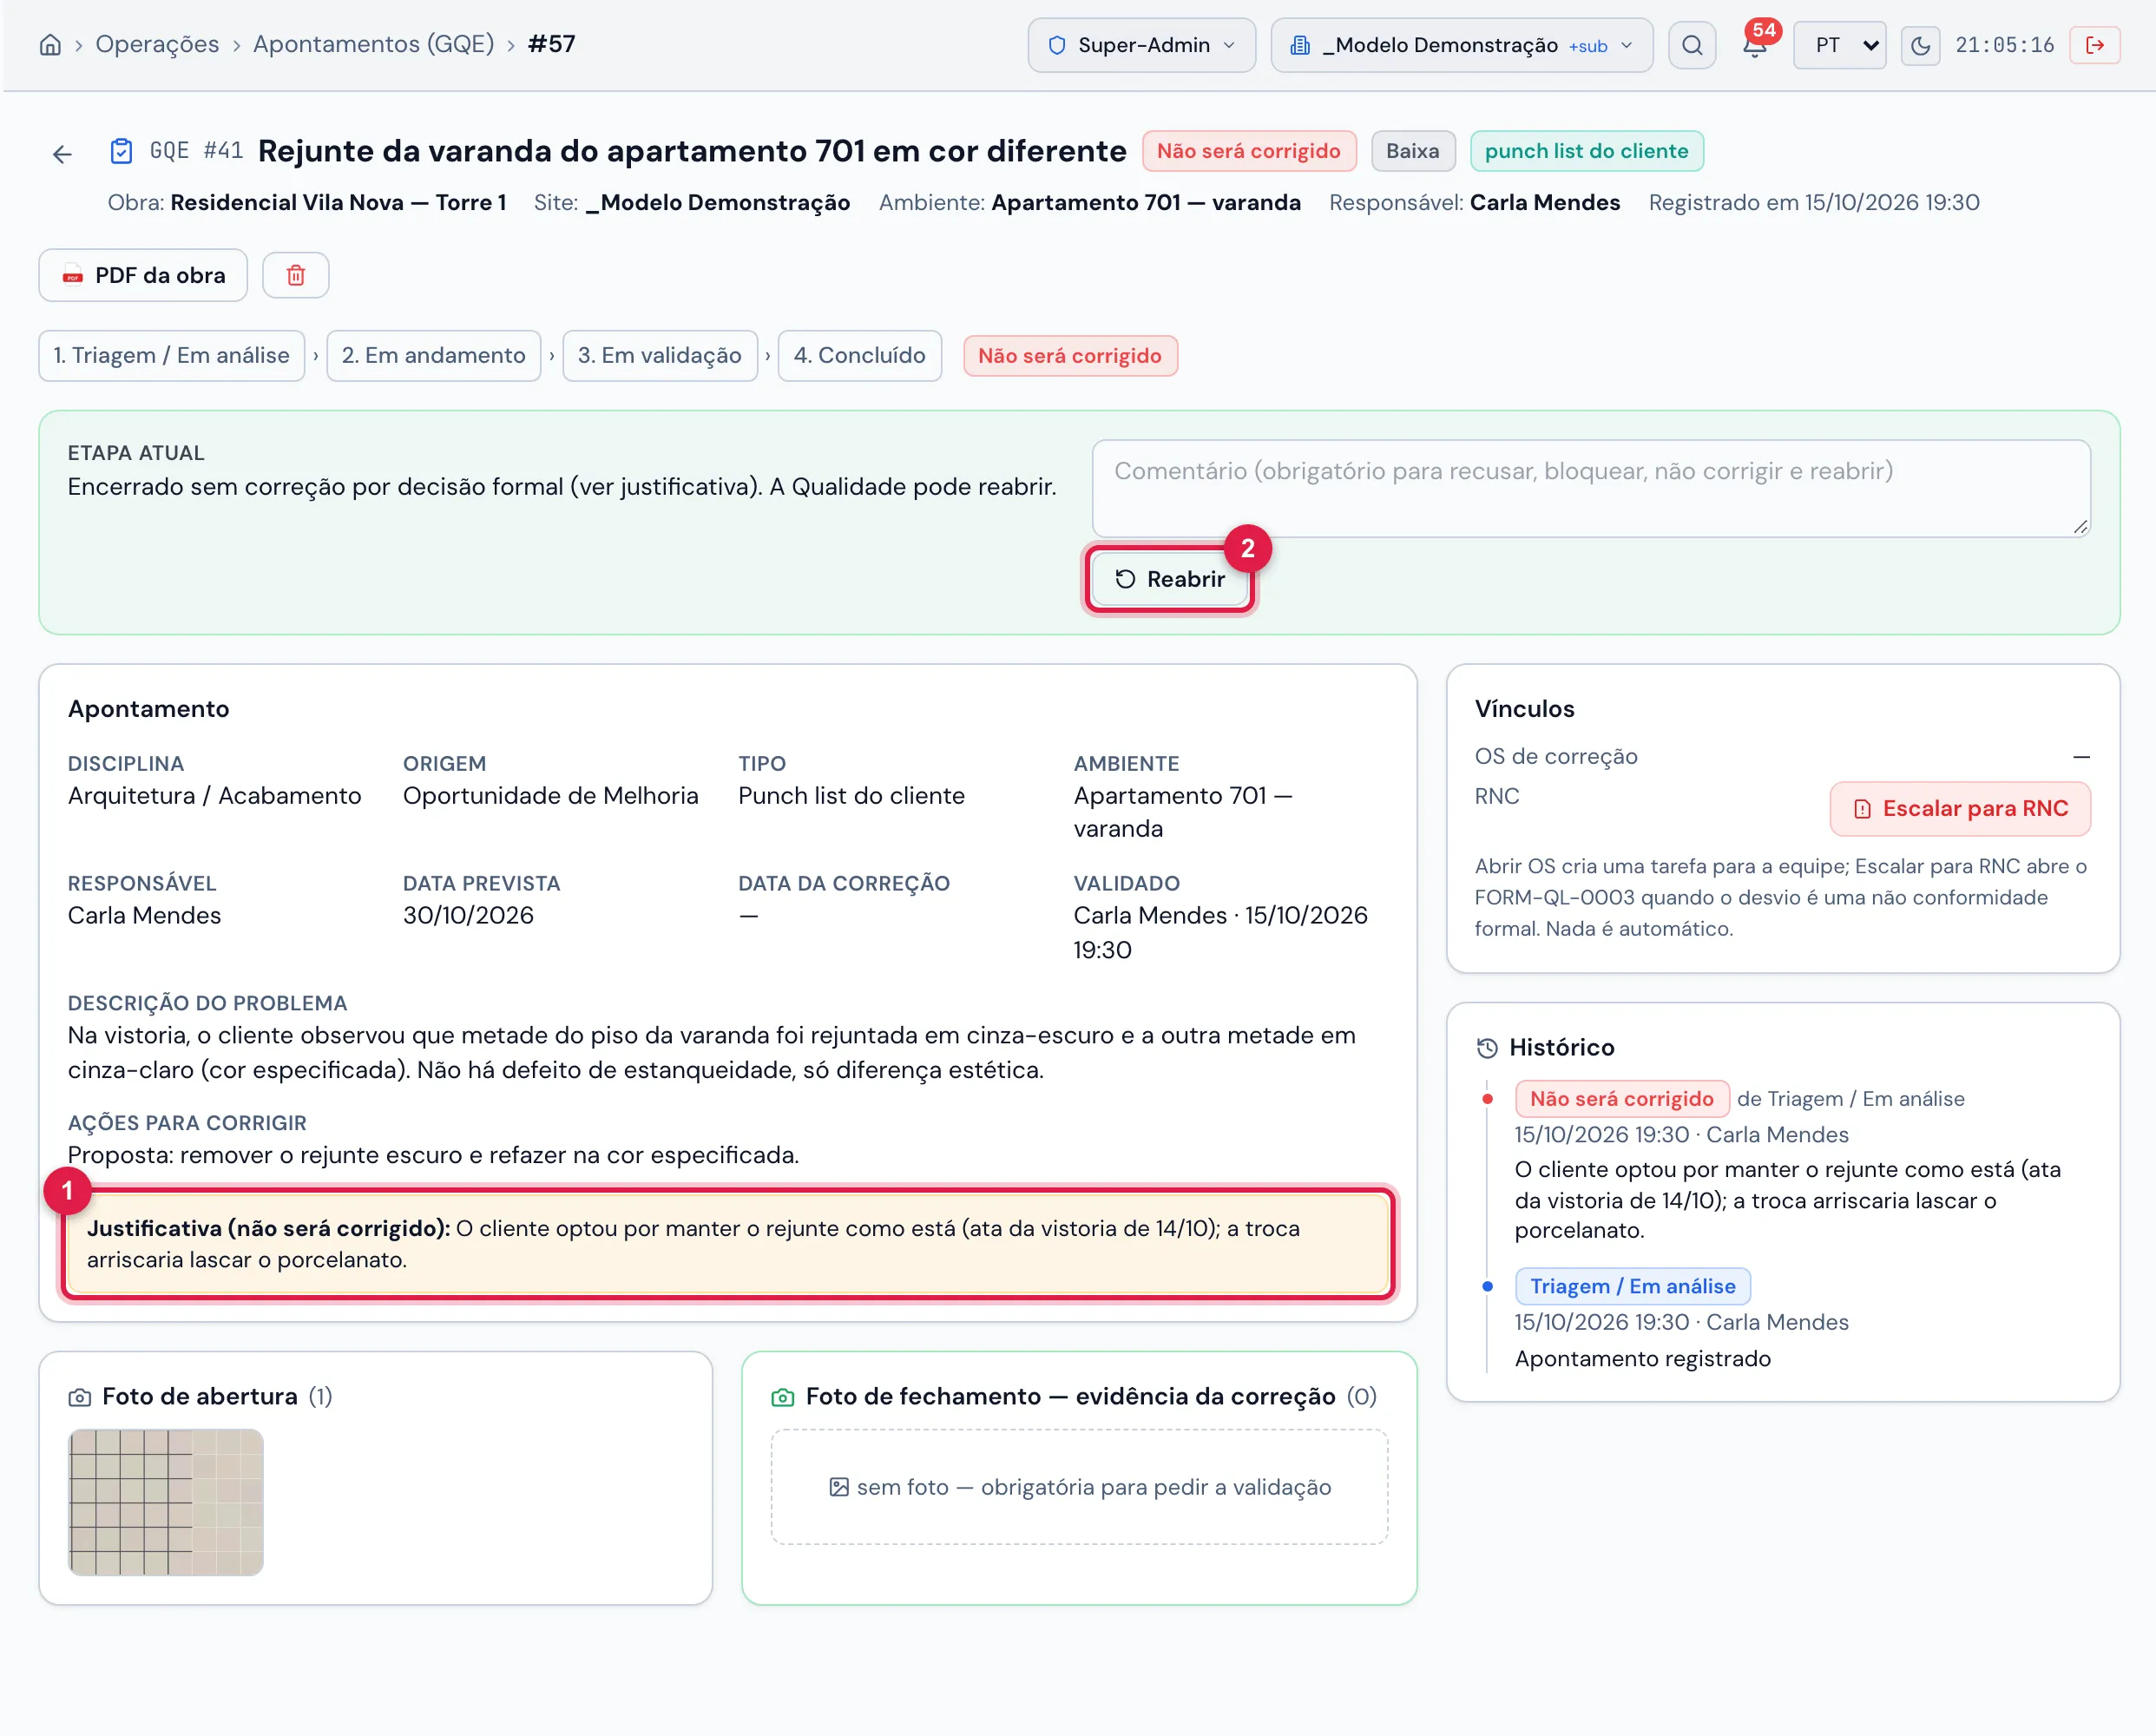Click punch list do cliente tag
2156x1736 pixels.
pyautogui.click(x=1586, y=151)
